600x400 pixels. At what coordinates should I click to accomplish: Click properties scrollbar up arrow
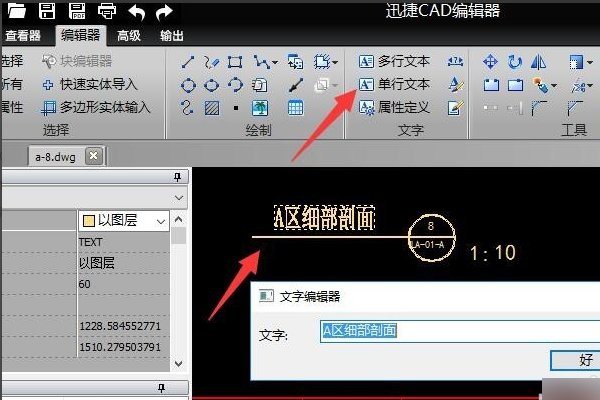coord(178,219)
